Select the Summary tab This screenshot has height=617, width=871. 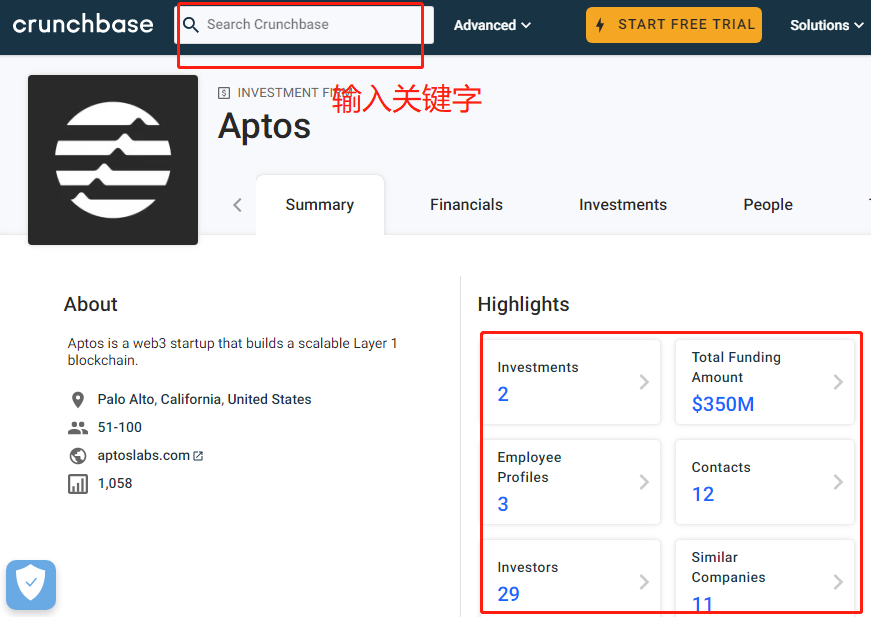point(320,205)
